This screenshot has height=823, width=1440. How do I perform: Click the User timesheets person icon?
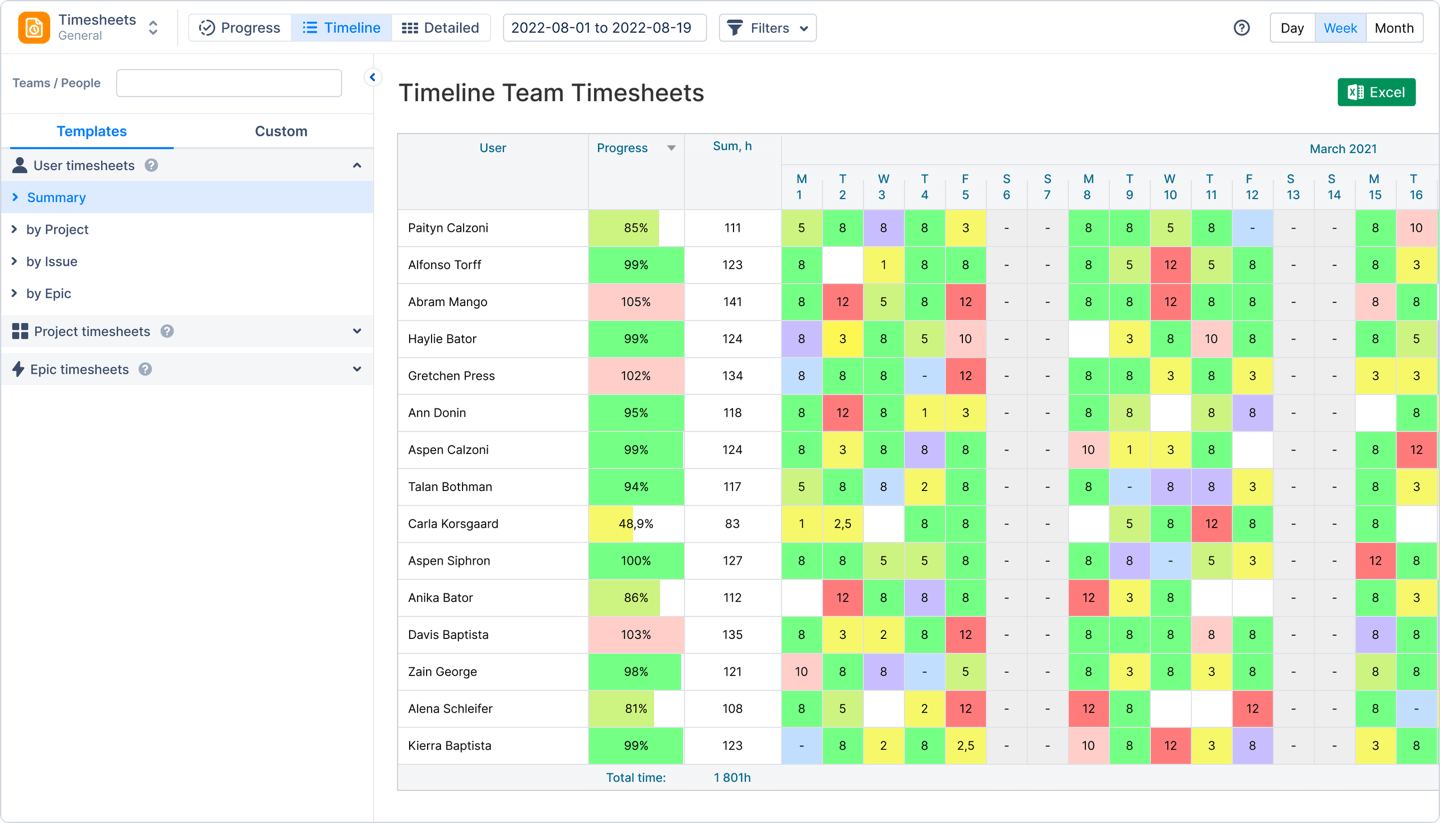pos(19,165)
